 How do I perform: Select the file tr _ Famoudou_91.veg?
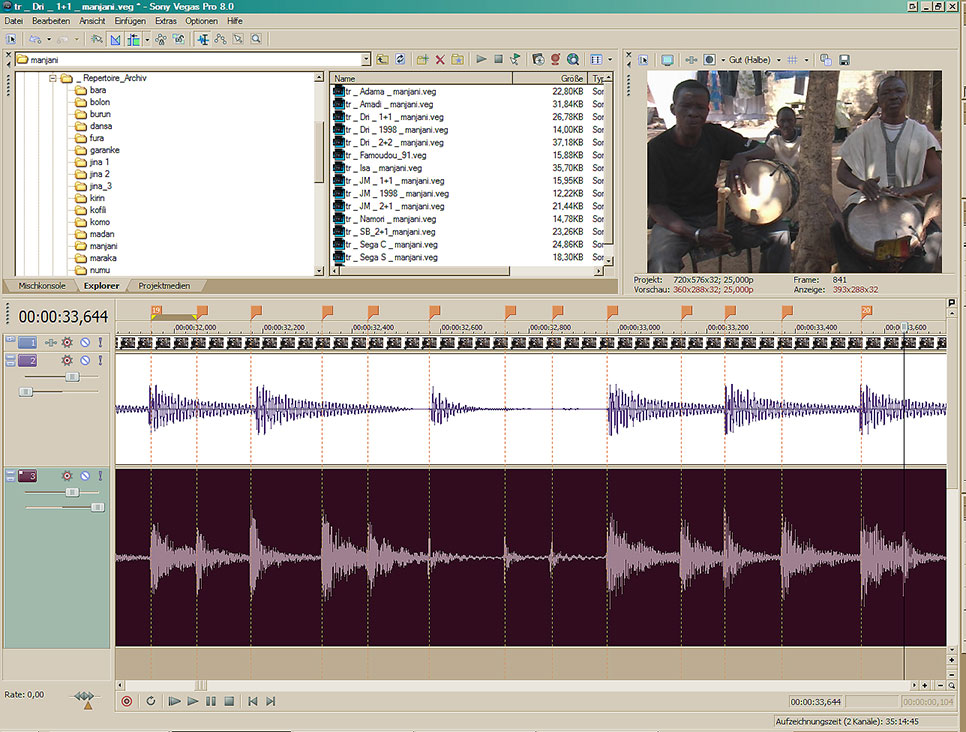pos(386,155)
